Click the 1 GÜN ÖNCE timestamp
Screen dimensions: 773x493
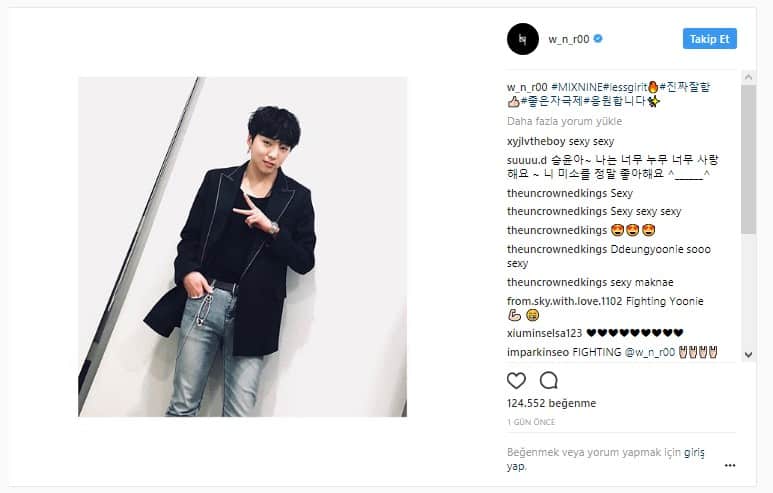pyautogui.click(x=531, y=422)
